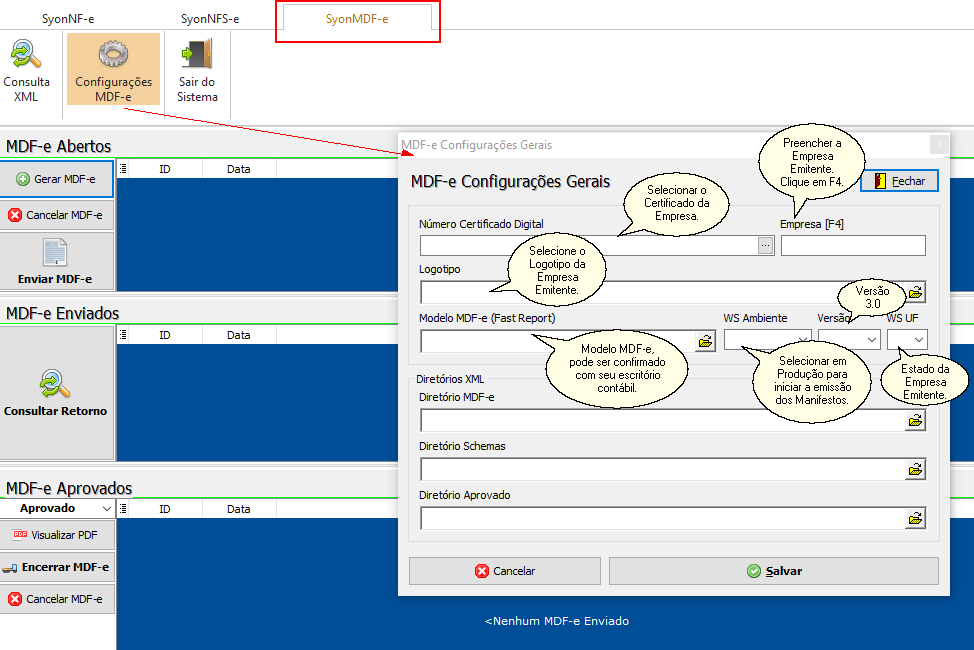Click Consultar Retorno refresh icon
The width and height of the screenshot is (974, 650).
click(x=57, y=384)
